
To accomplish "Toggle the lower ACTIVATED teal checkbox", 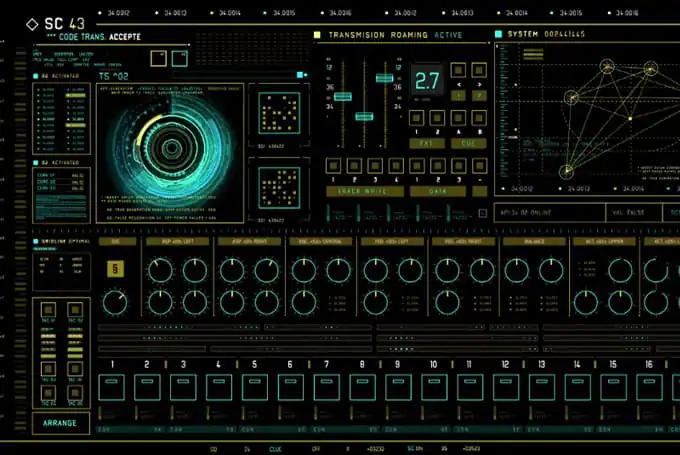I will pos(36,163).
